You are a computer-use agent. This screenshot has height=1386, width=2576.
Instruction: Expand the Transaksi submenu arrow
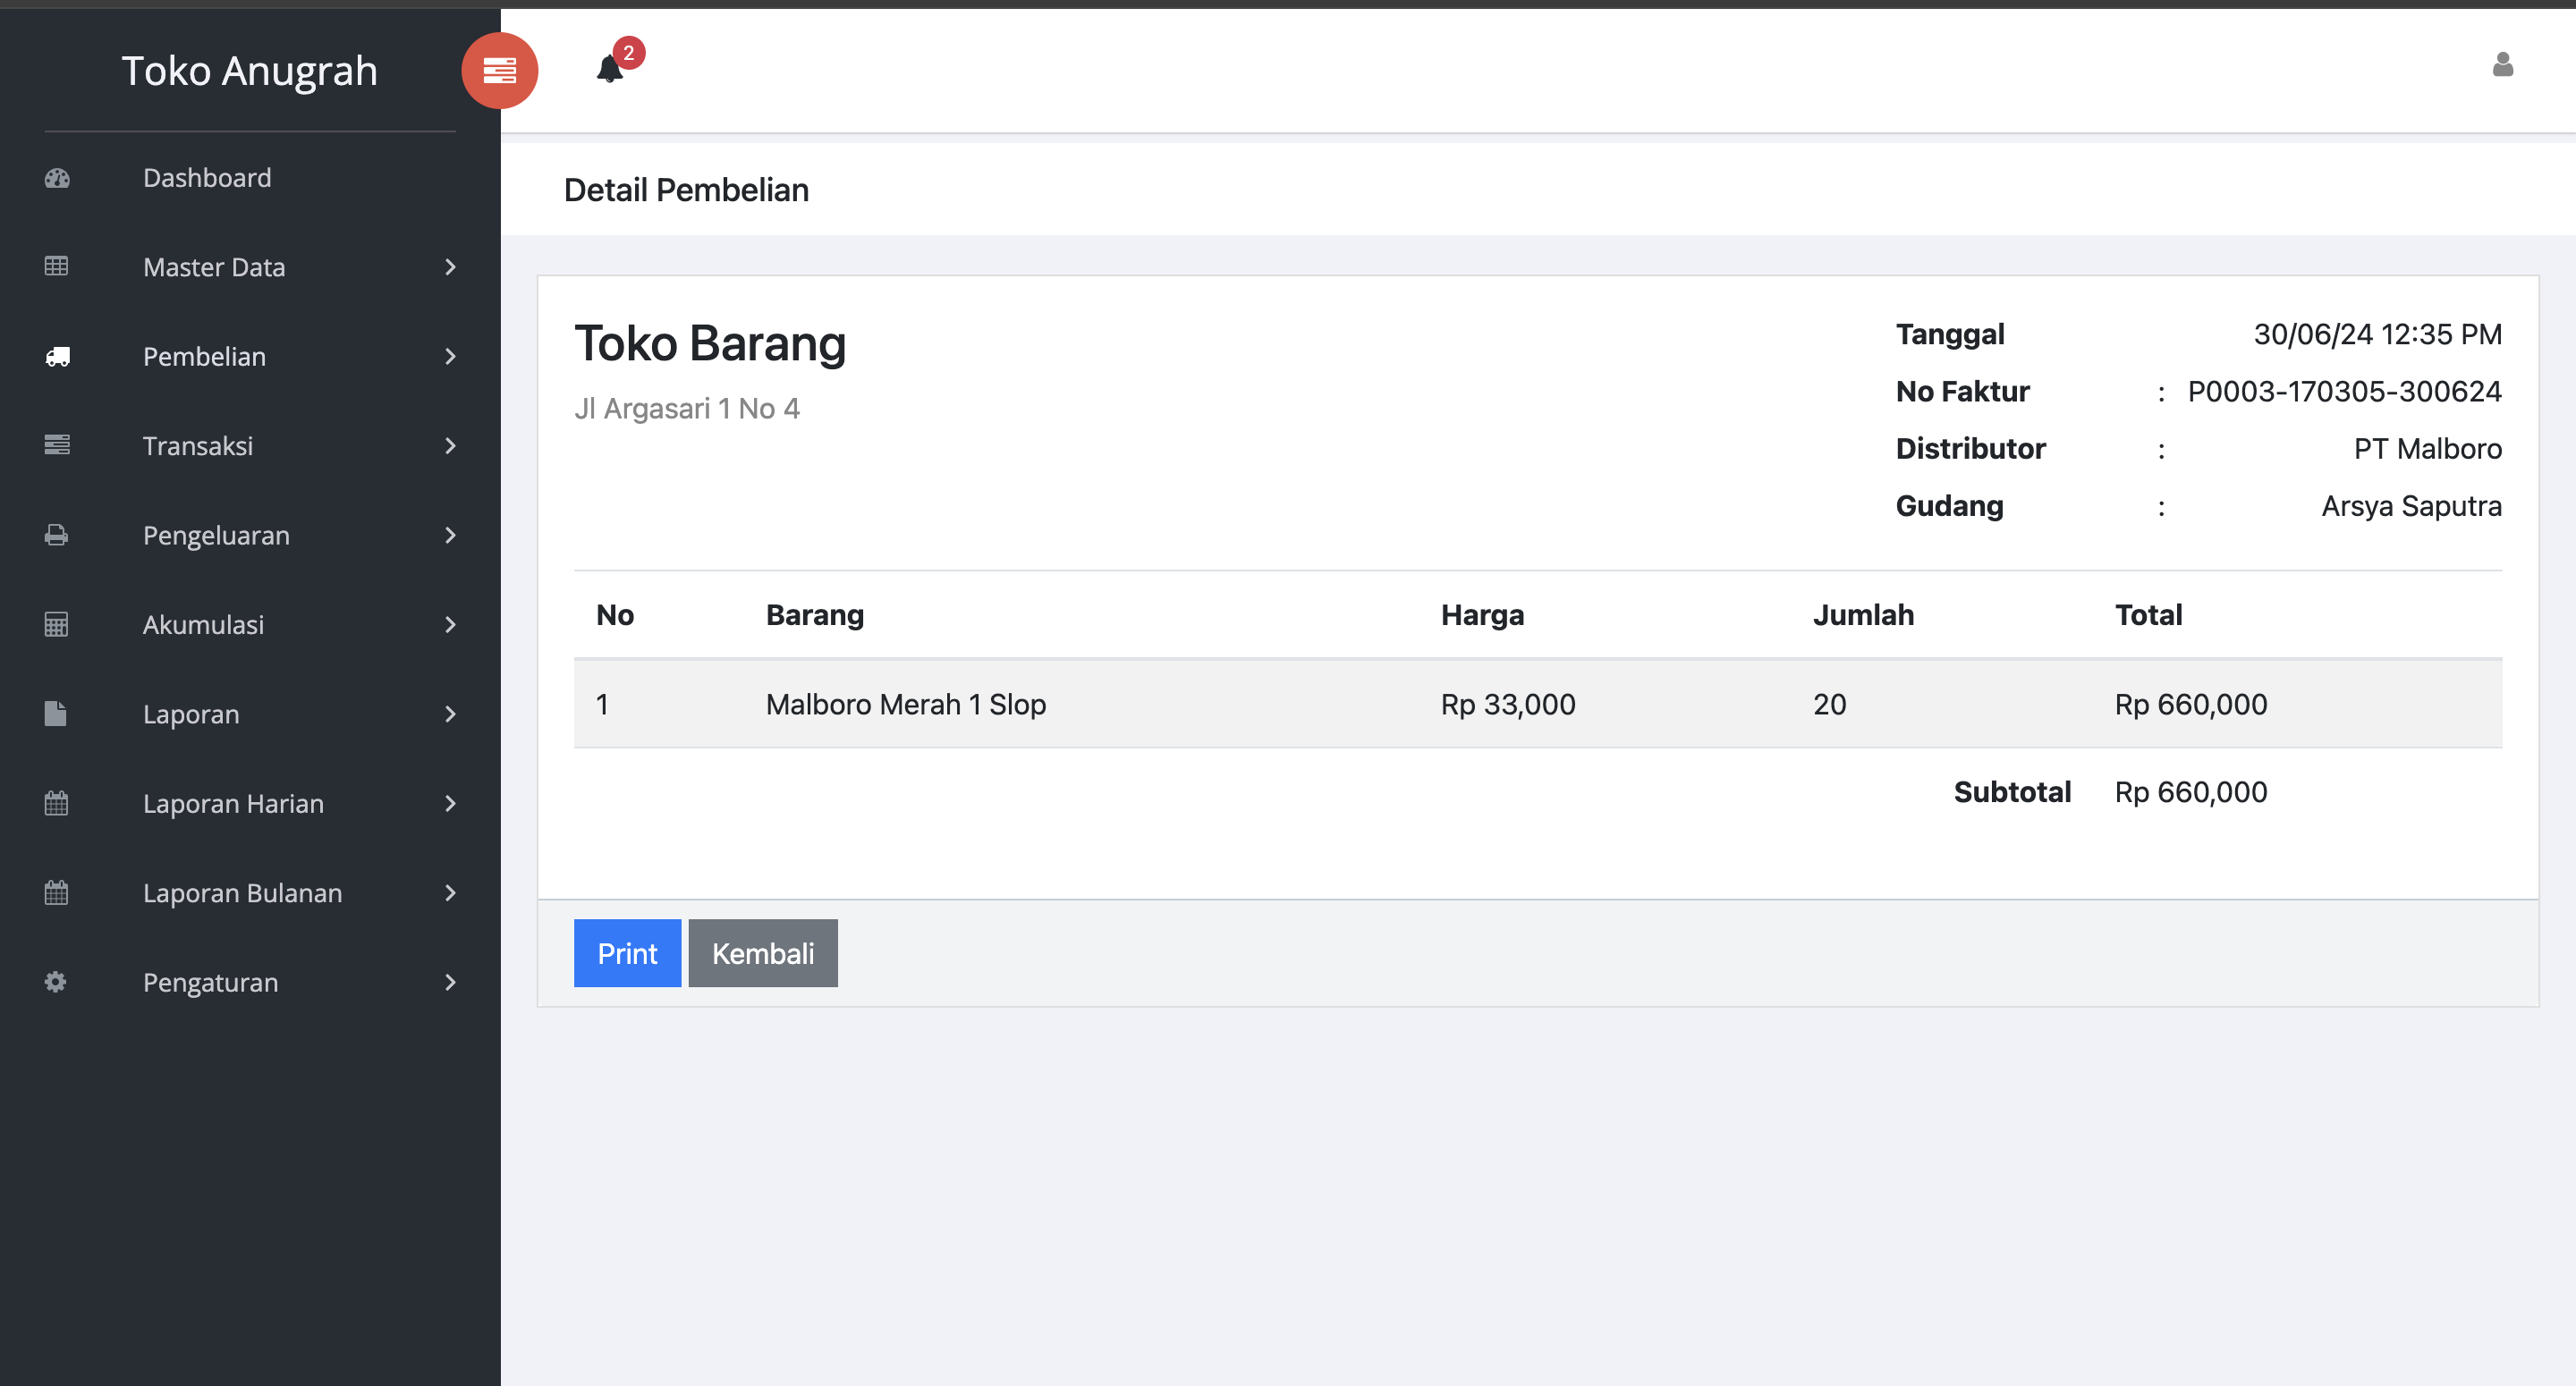[450, 446]
